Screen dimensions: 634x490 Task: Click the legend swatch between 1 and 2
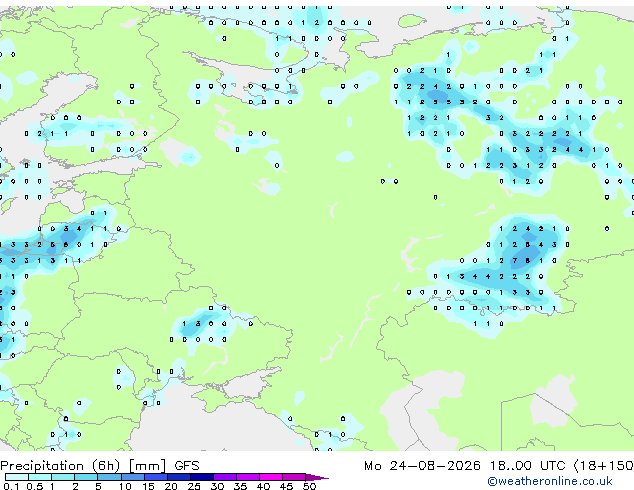click(x=63, y=477)
